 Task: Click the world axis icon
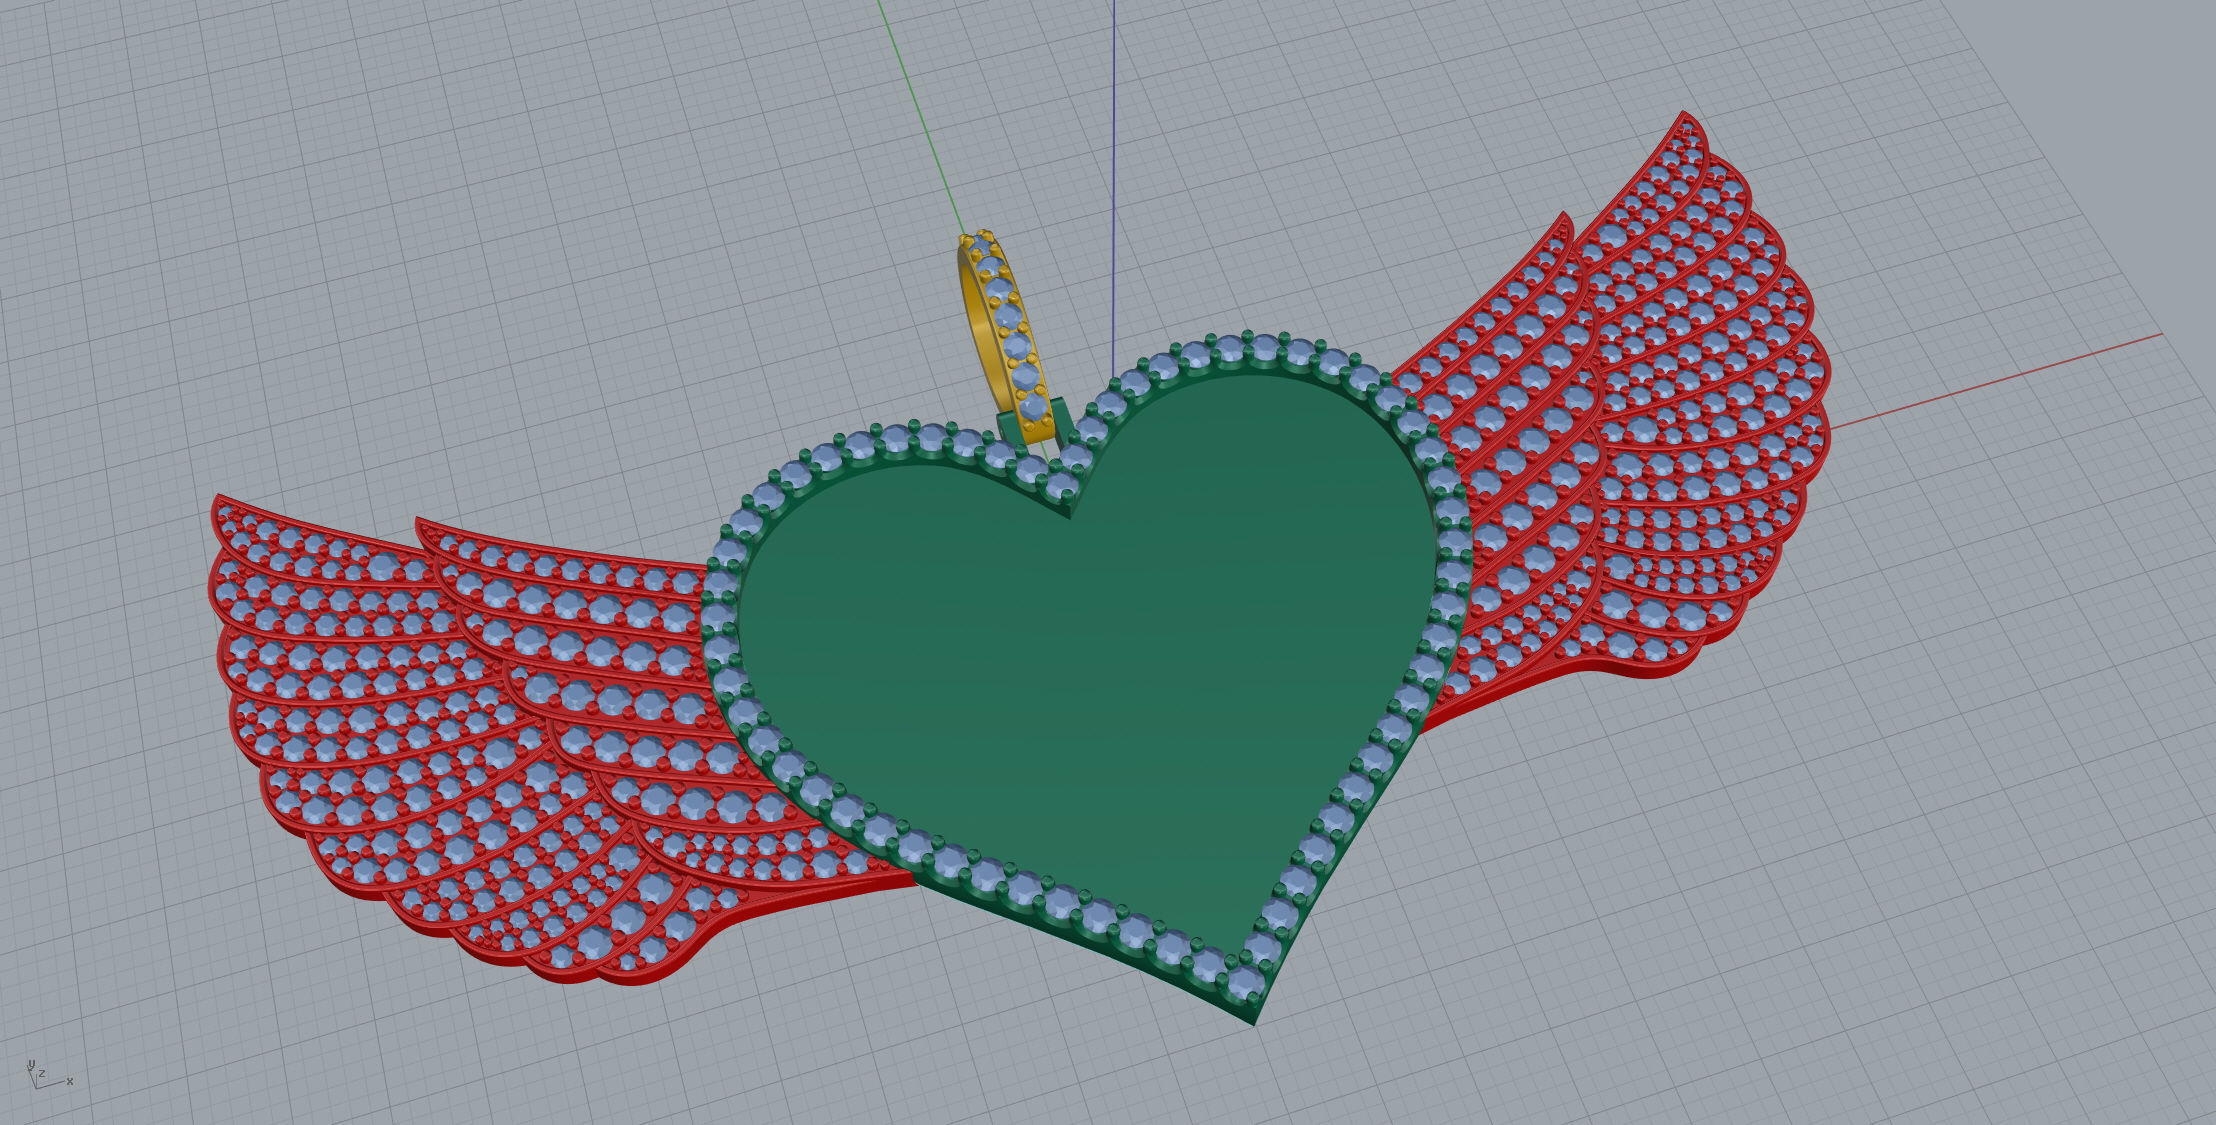point(48,1075)
